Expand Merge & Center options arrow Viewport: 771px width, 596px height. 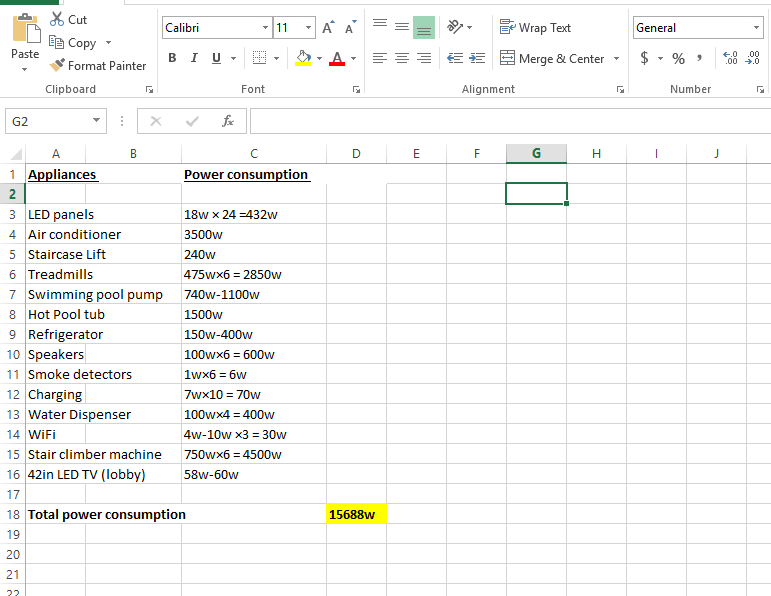(616, 59)
